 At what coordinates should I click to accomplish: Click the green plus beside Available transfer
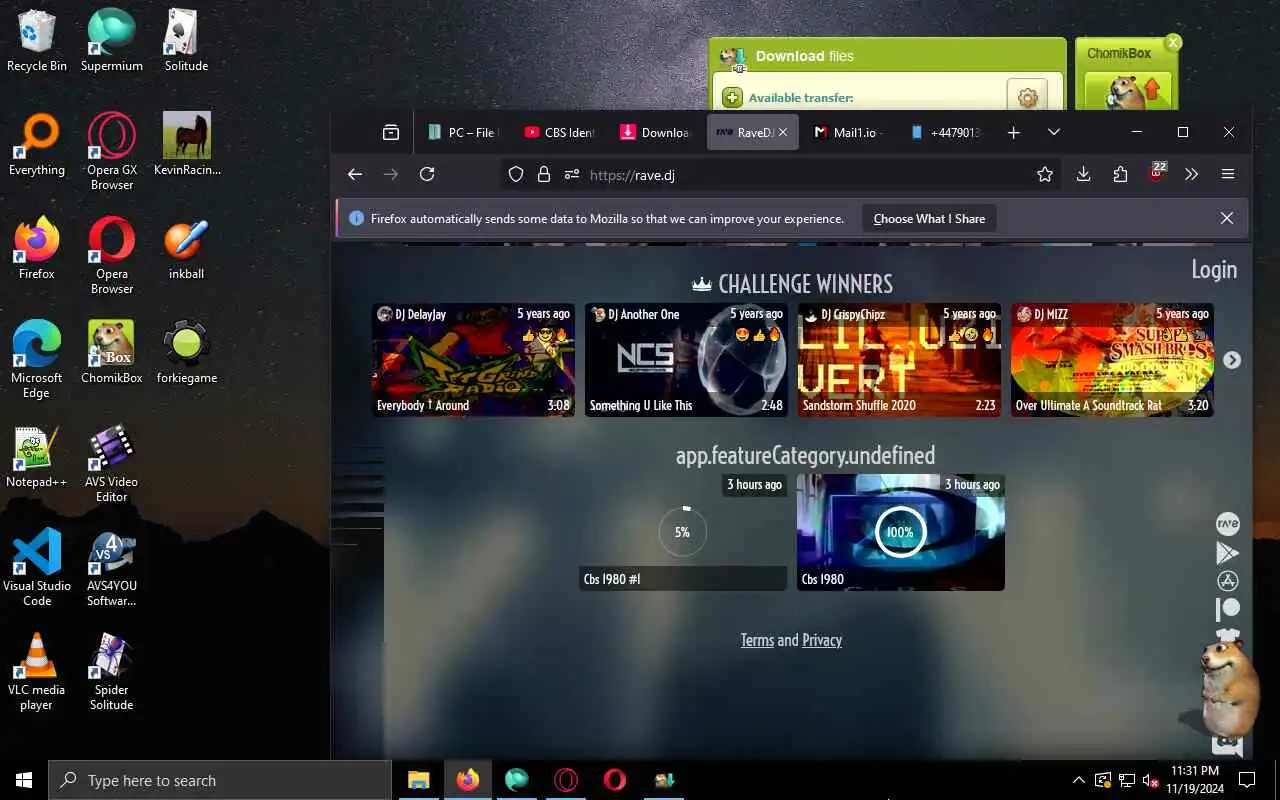[x=732, y=97]
